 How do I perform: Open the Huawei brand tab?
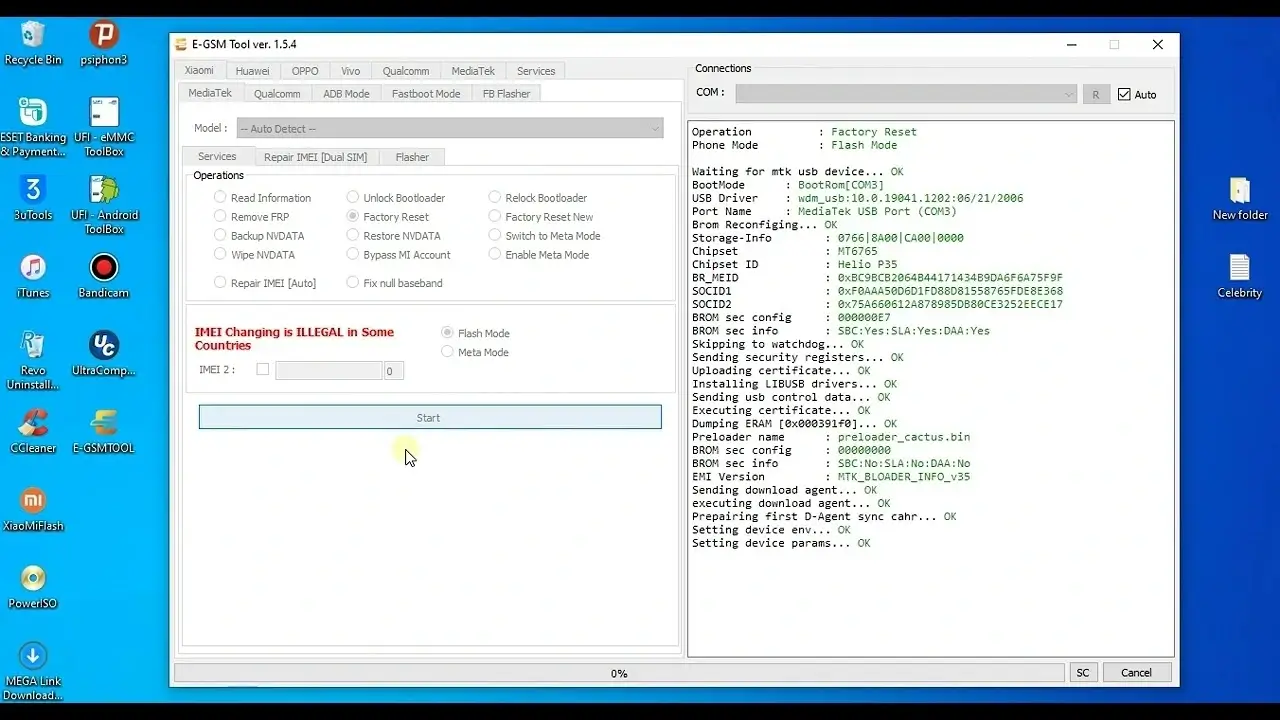(252, 71)
